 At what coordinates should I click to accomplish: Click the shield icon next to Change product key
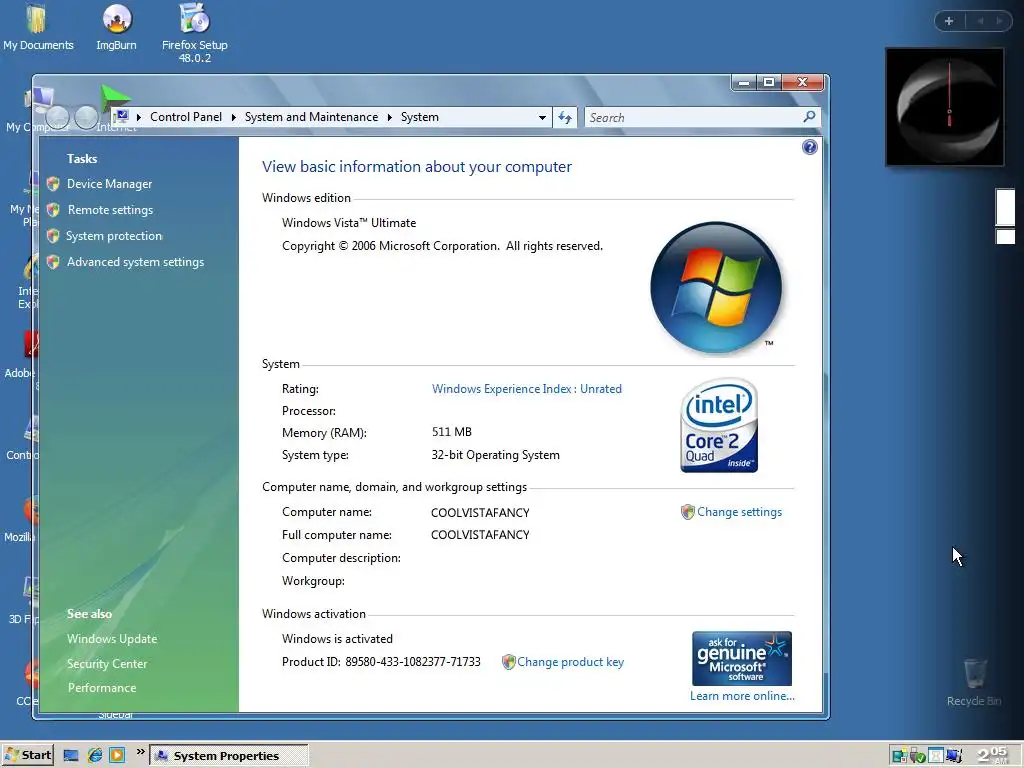[509, 662]
